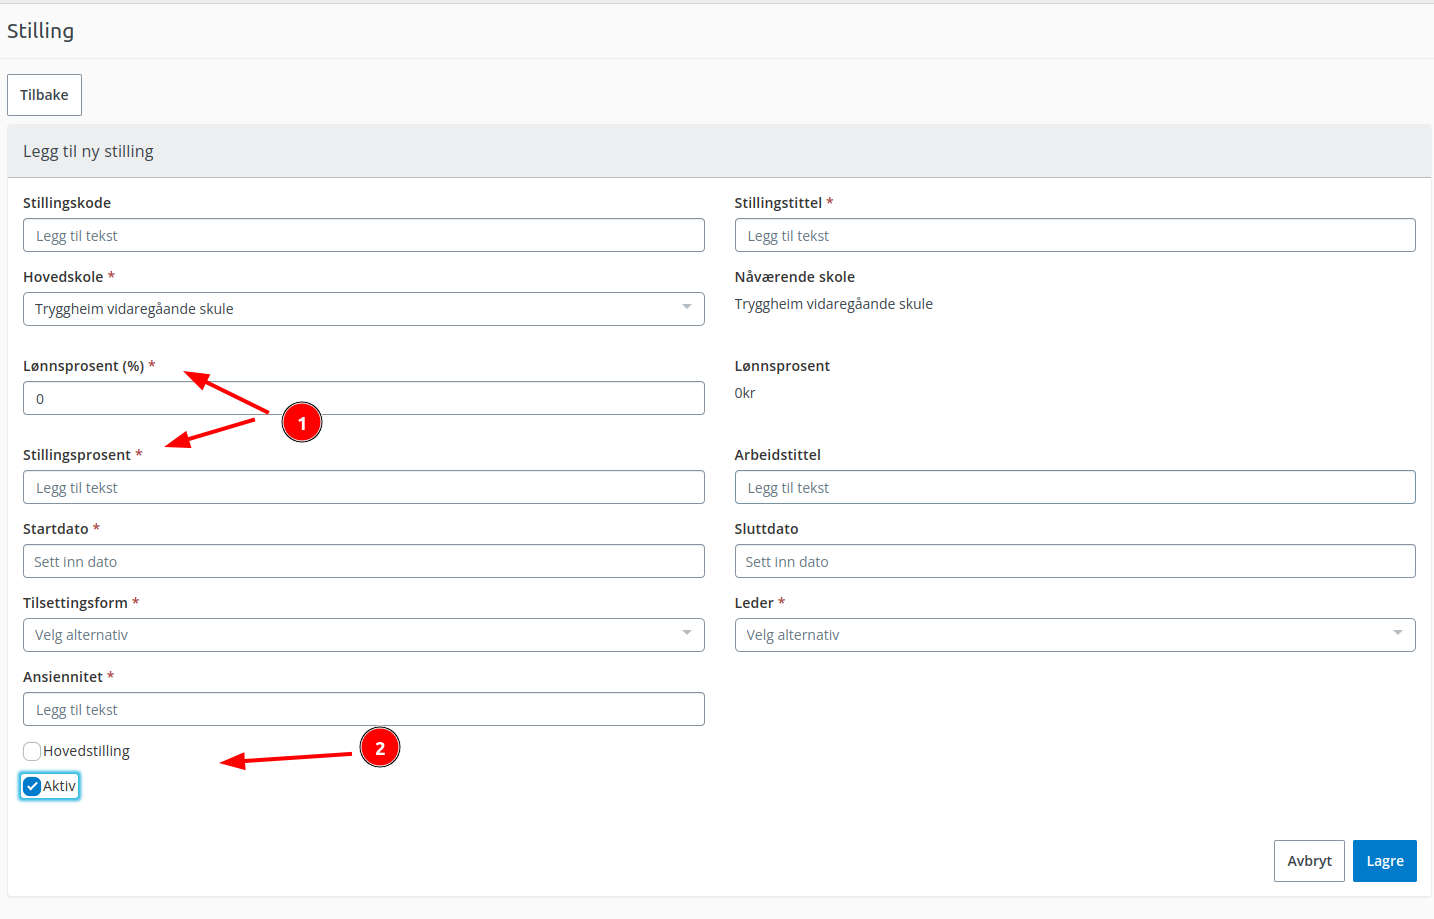Click the '0kr' Lønnsprosent value
The height and width of the screenshot is (919, 1434).
click(745, 393)
